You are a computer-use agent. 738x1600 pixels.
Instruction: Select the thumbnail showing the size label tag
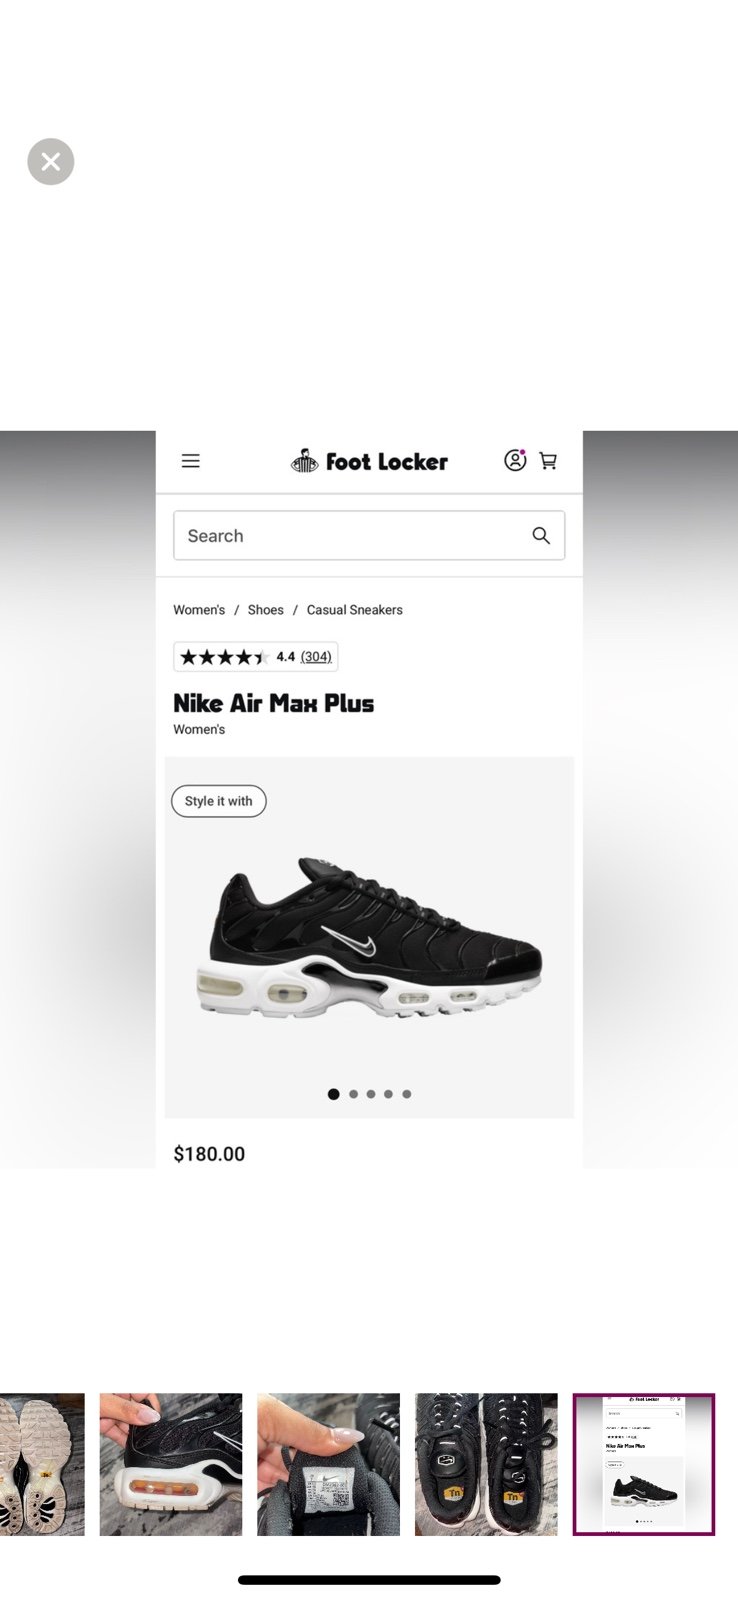(328, 1464)
